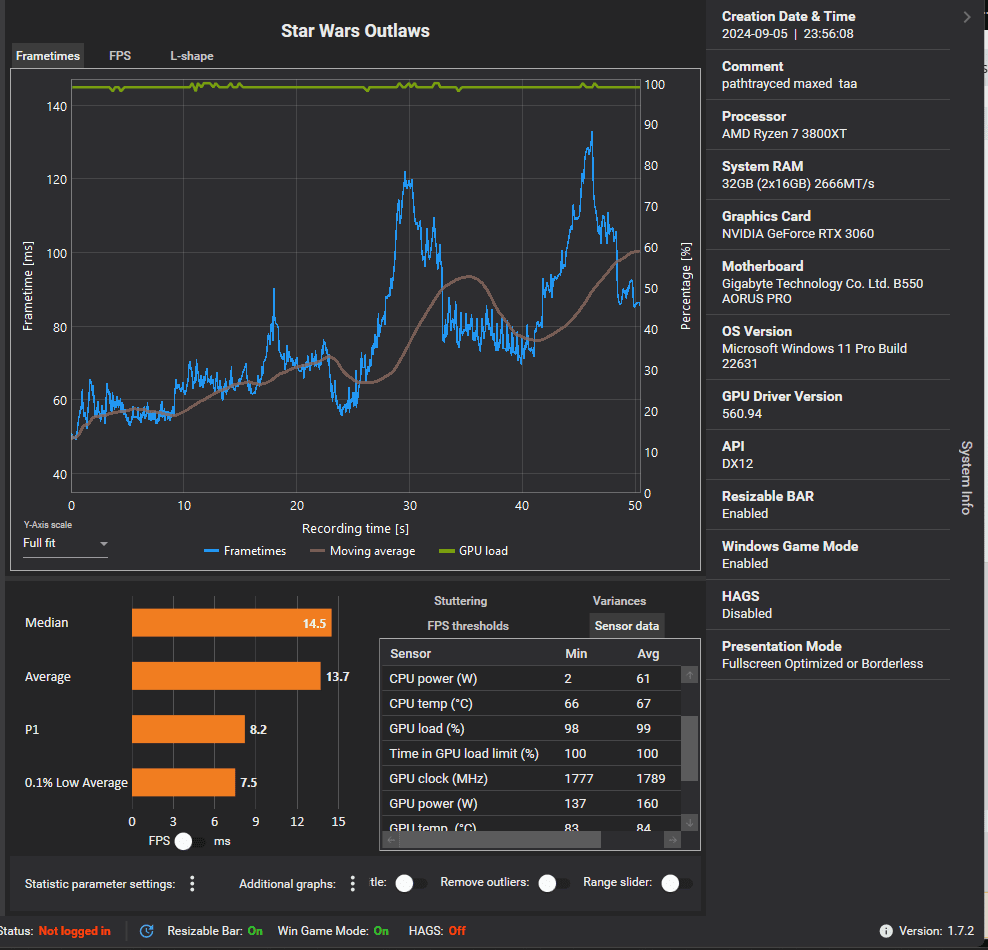This screenshot has width=988, height=950.
Task: Select the GPU power (W) row
Action: coord(532,804)
